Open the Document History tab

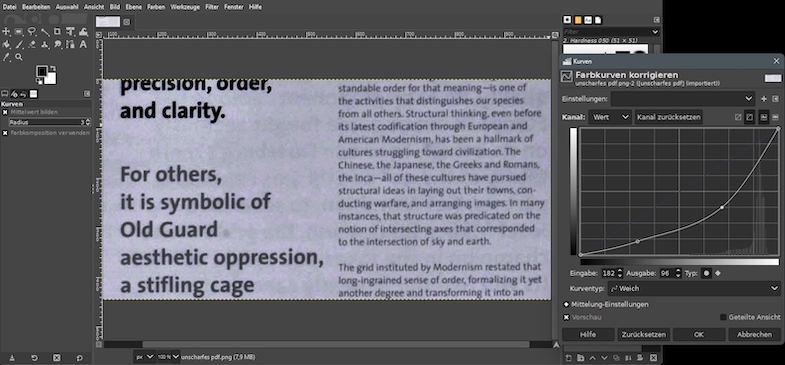pos(598,20)
